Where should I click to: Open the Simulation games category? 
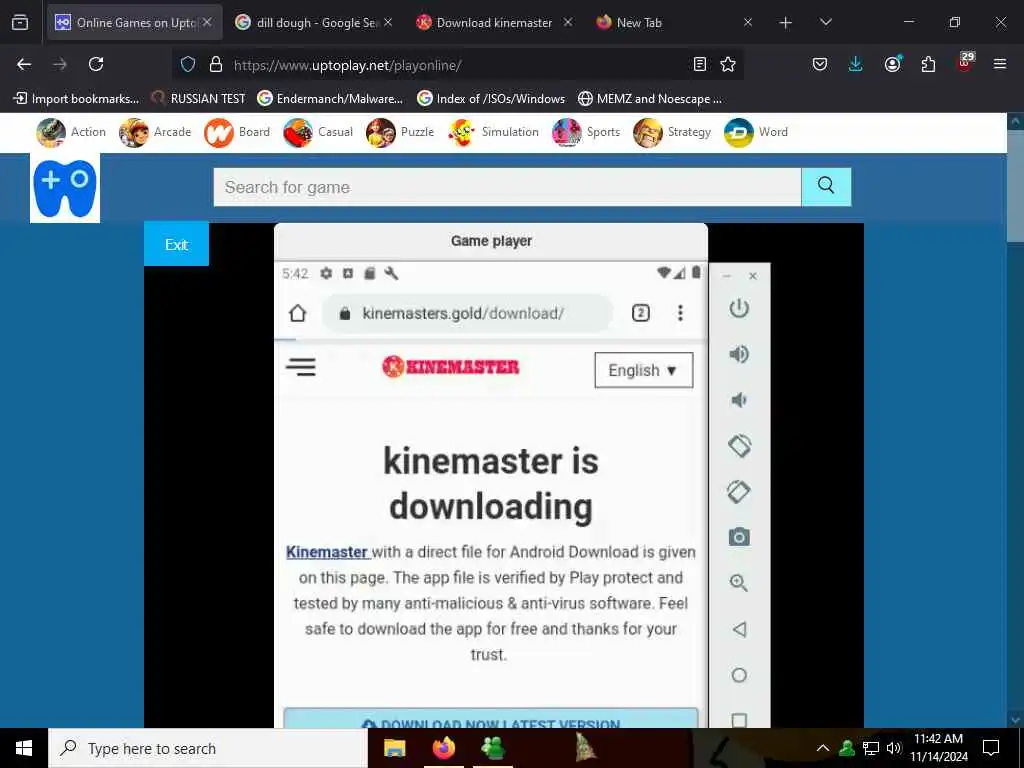pyautogui.click(x=493, y=133)
